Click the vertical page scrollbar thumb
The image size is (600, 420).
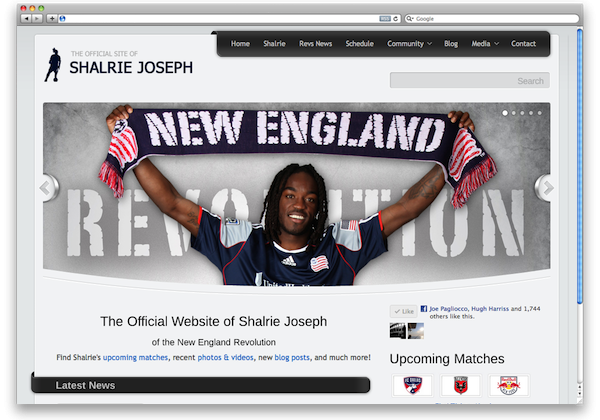pyautogui.click(x=580, y=166)
